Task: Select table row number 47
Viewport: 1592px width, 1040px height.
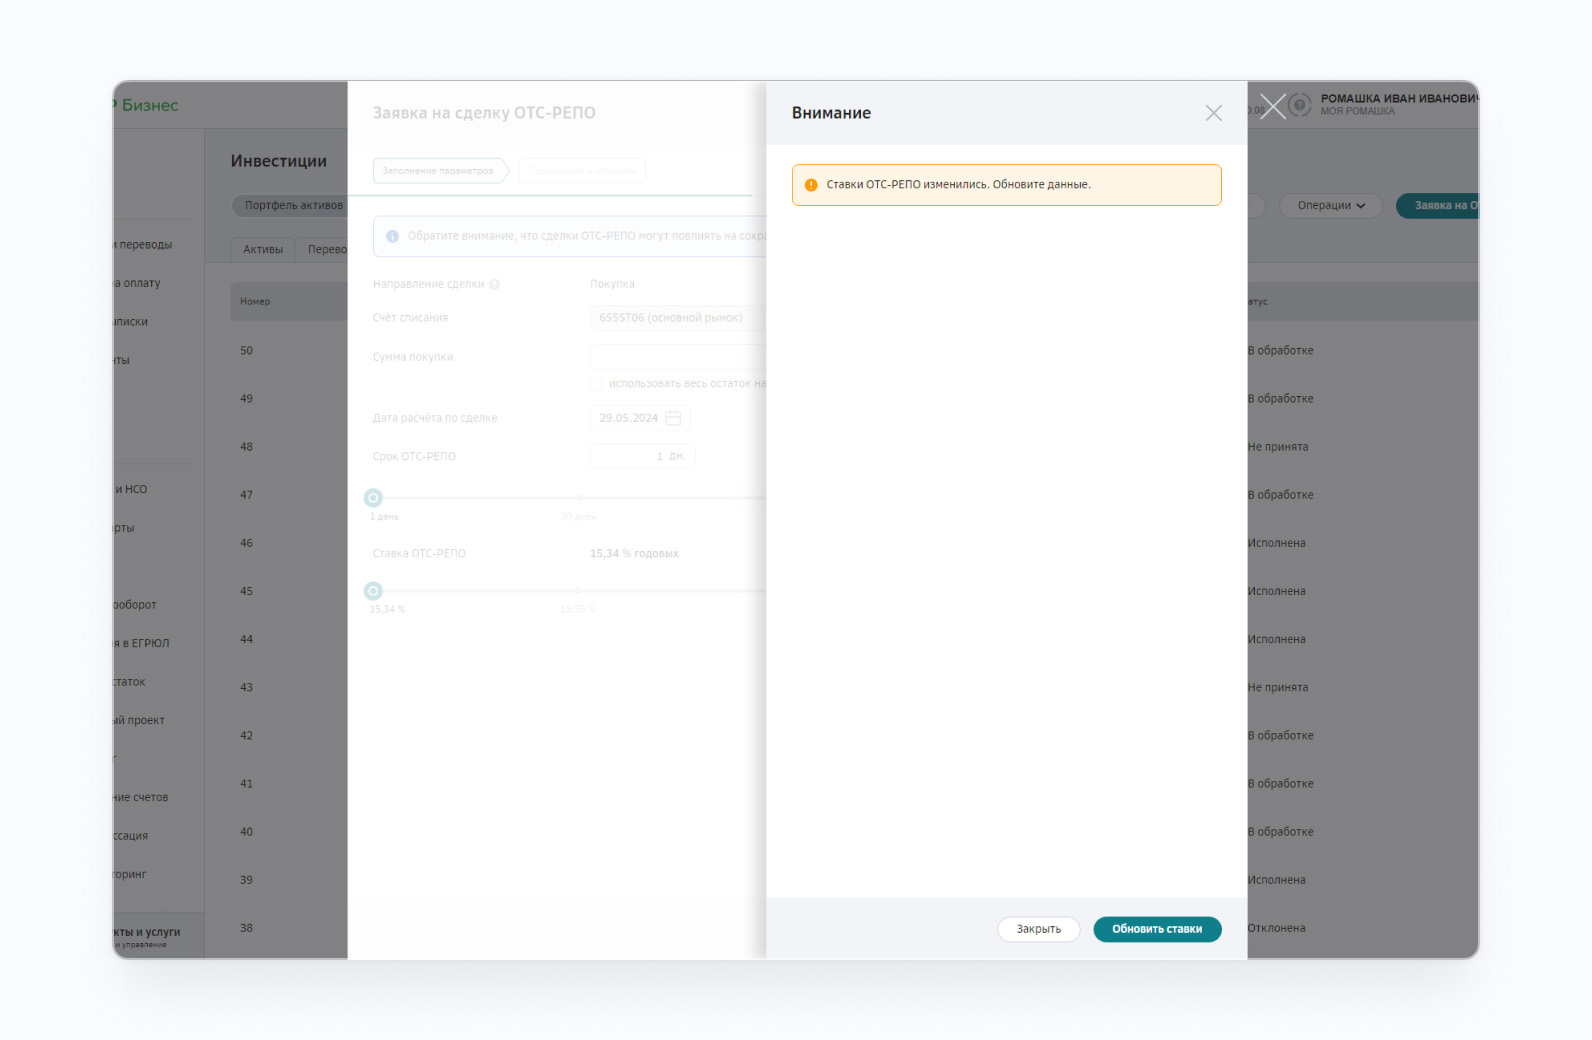Action: coord(246,495)
